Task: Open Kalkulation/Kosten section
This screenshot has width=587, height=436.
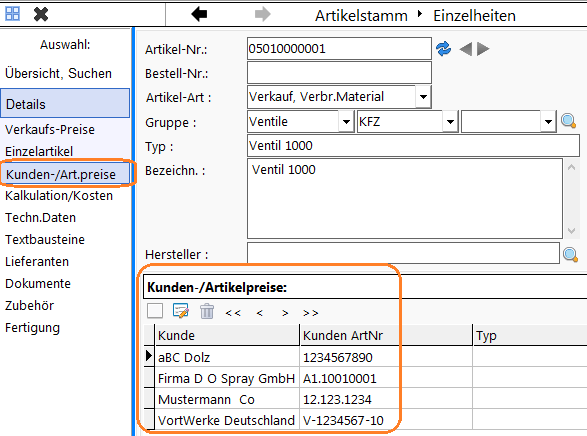Action: 59,196
